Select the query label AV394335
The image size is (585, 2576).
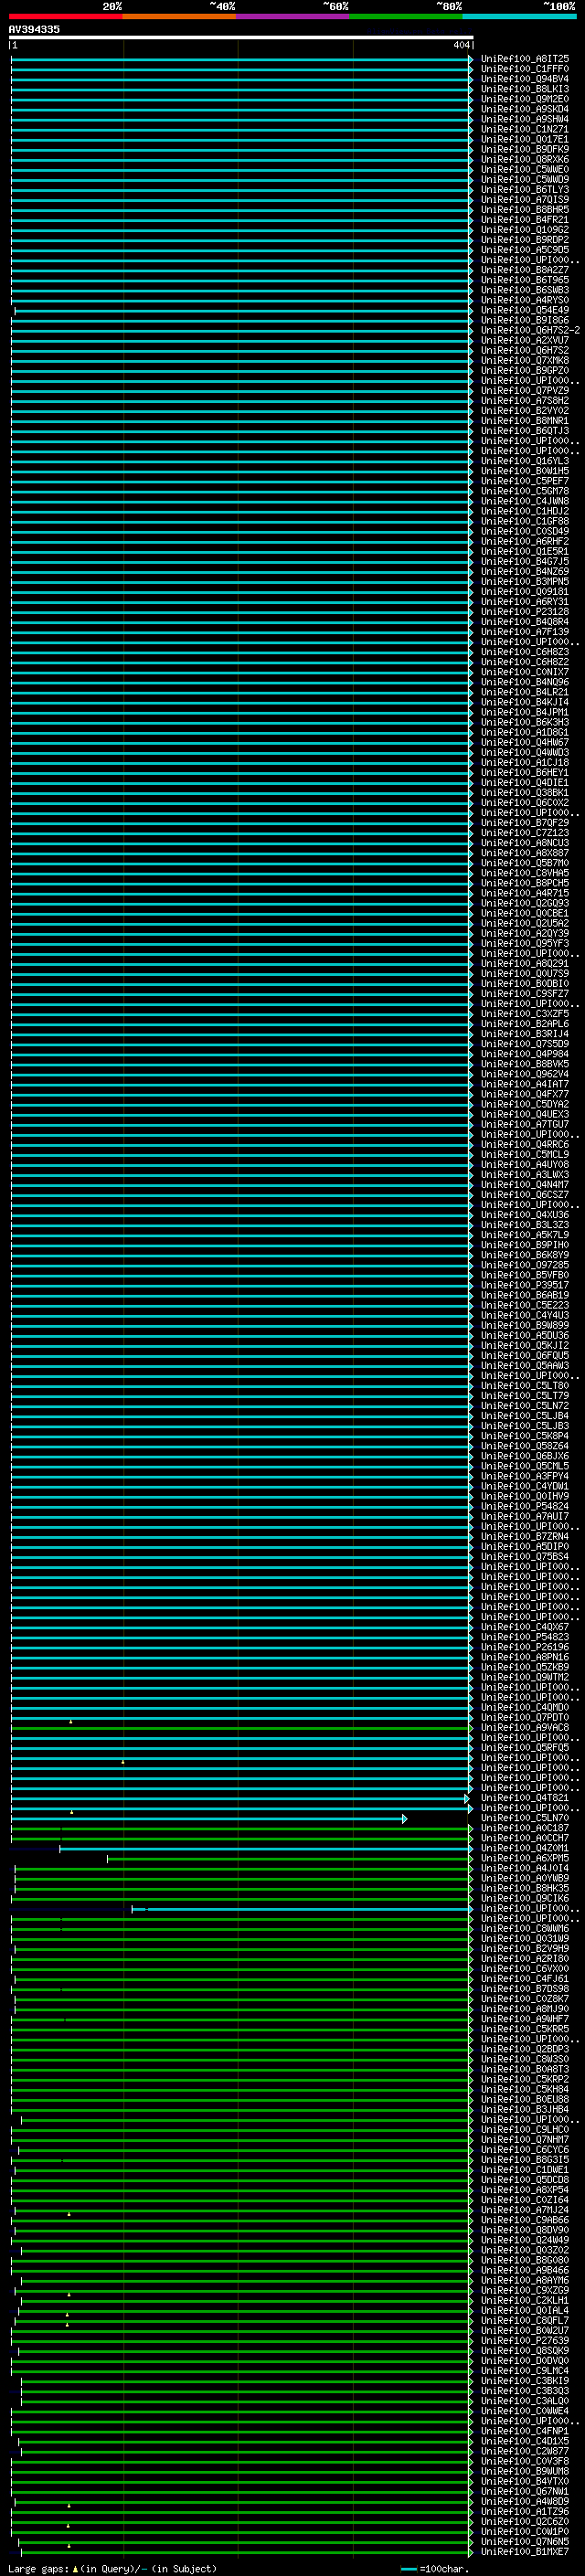34,30
